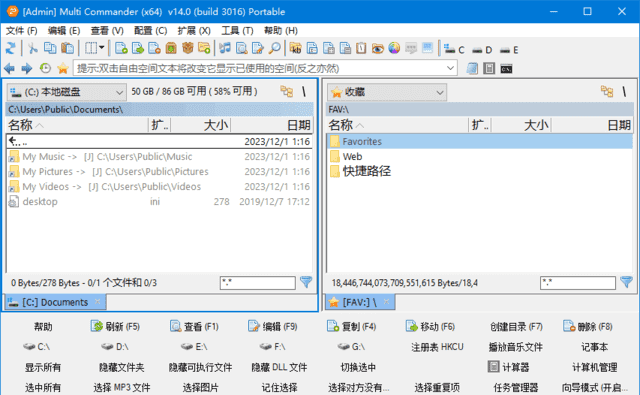Select the Favorites folder in right panel

click(480, 142)
